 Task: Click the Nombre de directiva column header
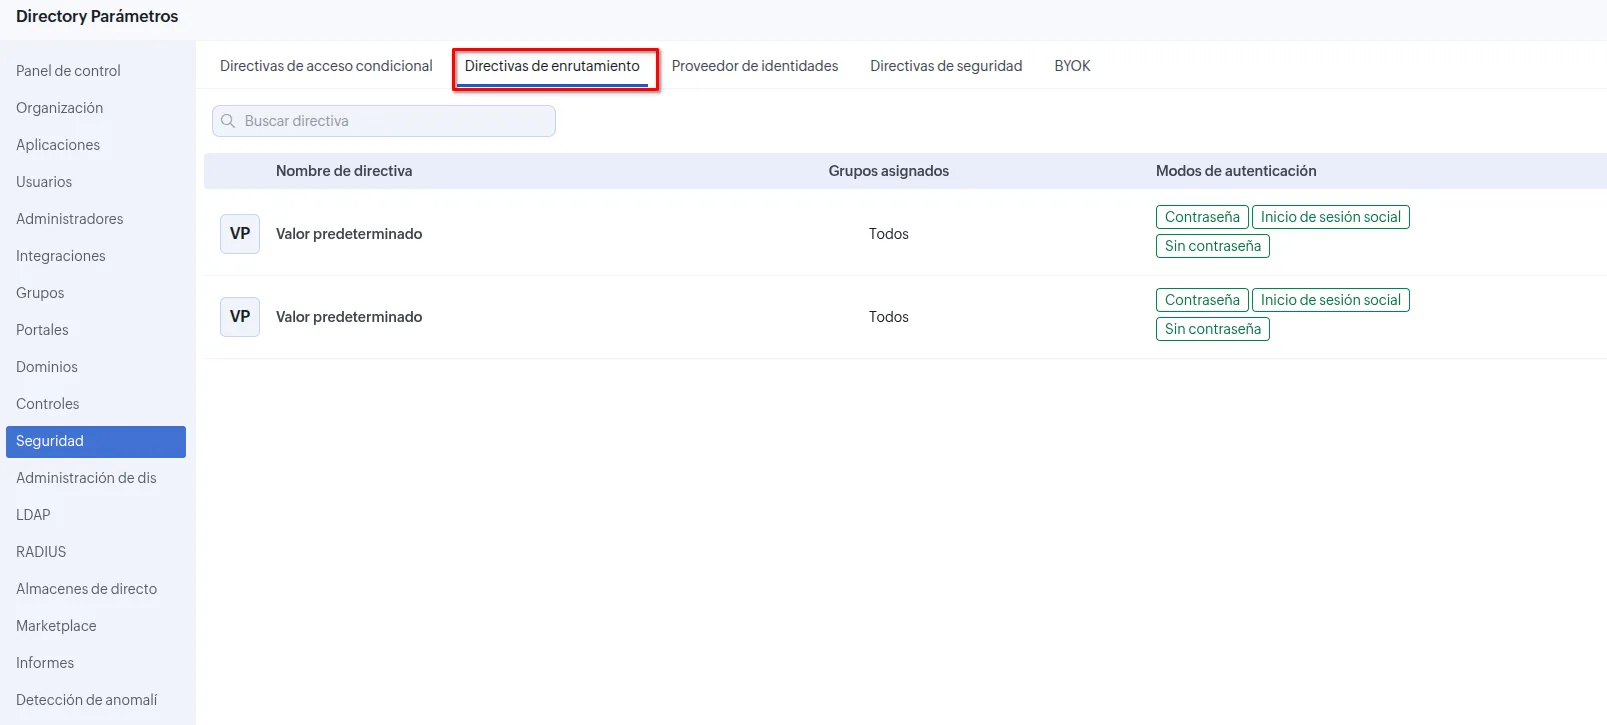tap(344, 171)
